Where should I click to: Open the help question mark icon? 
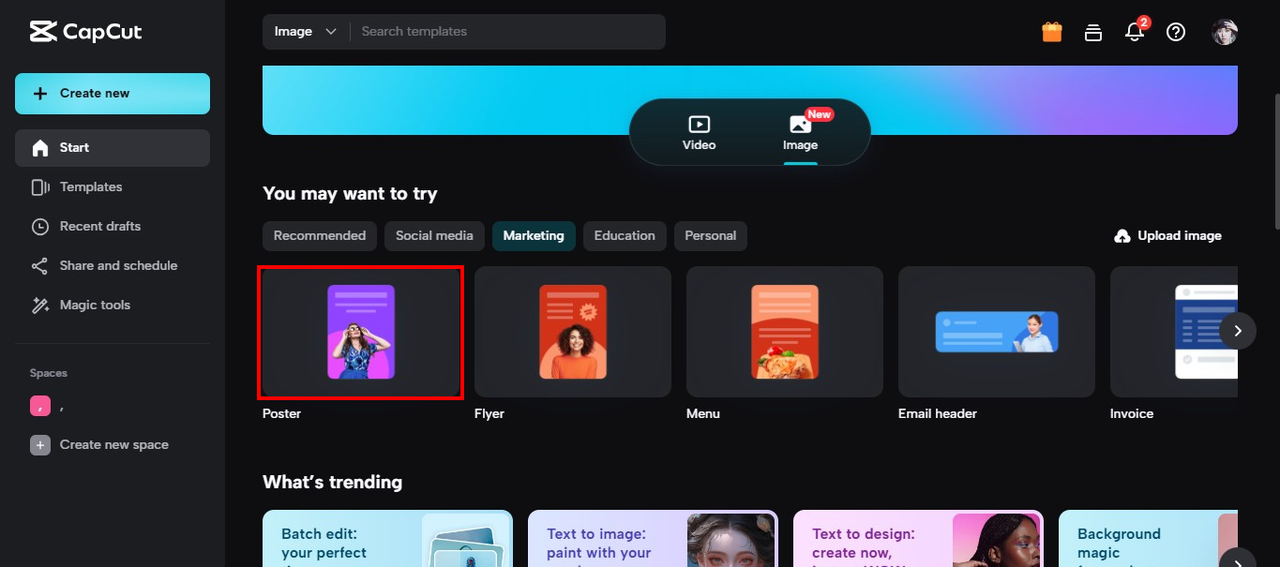1176,32
